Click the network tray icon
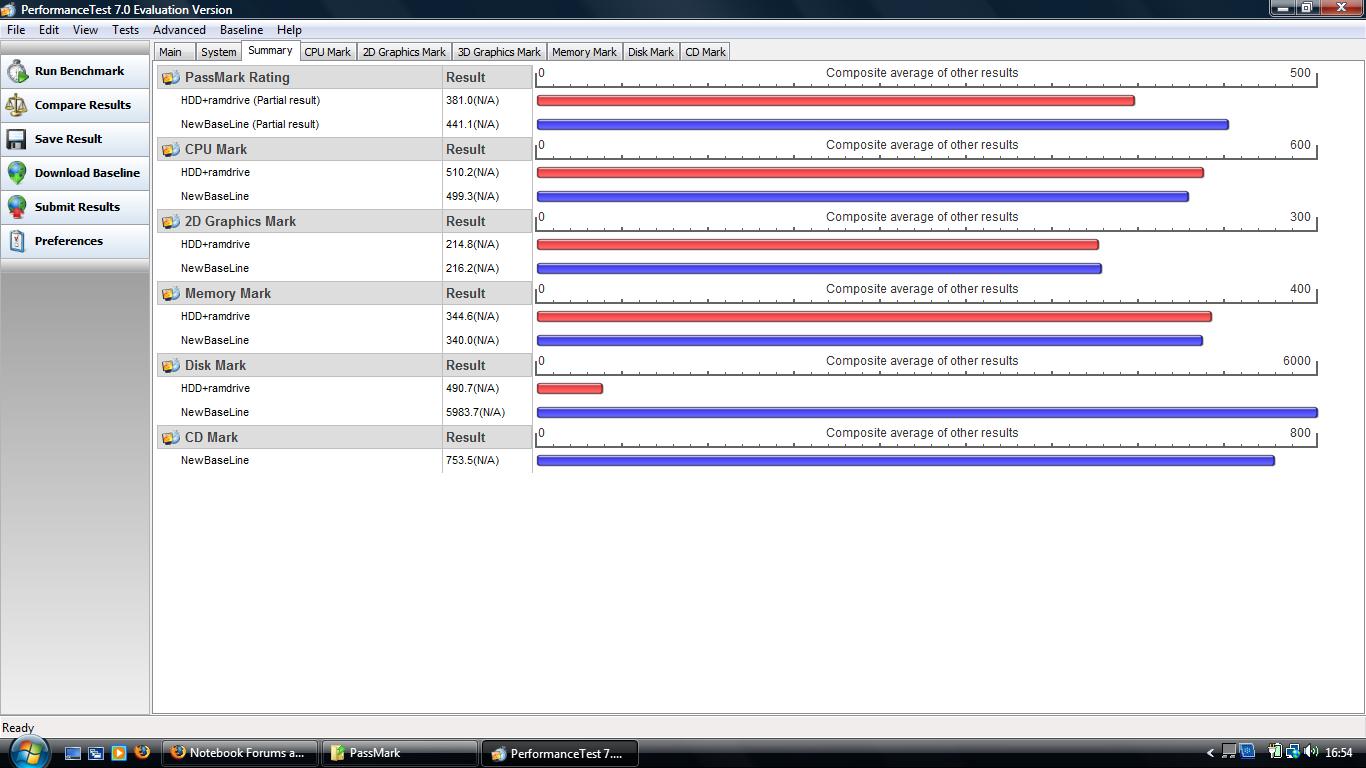This screenshot has height=768, width=1366. (1293, 752)
